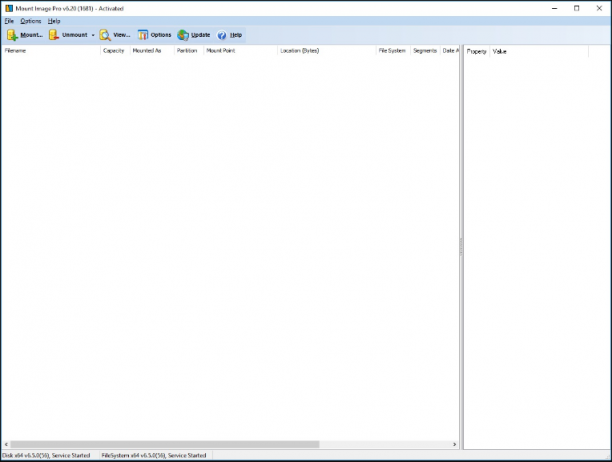Click the Update globe icon
This screenshot has height=462, width=612.
coord(183,35)
